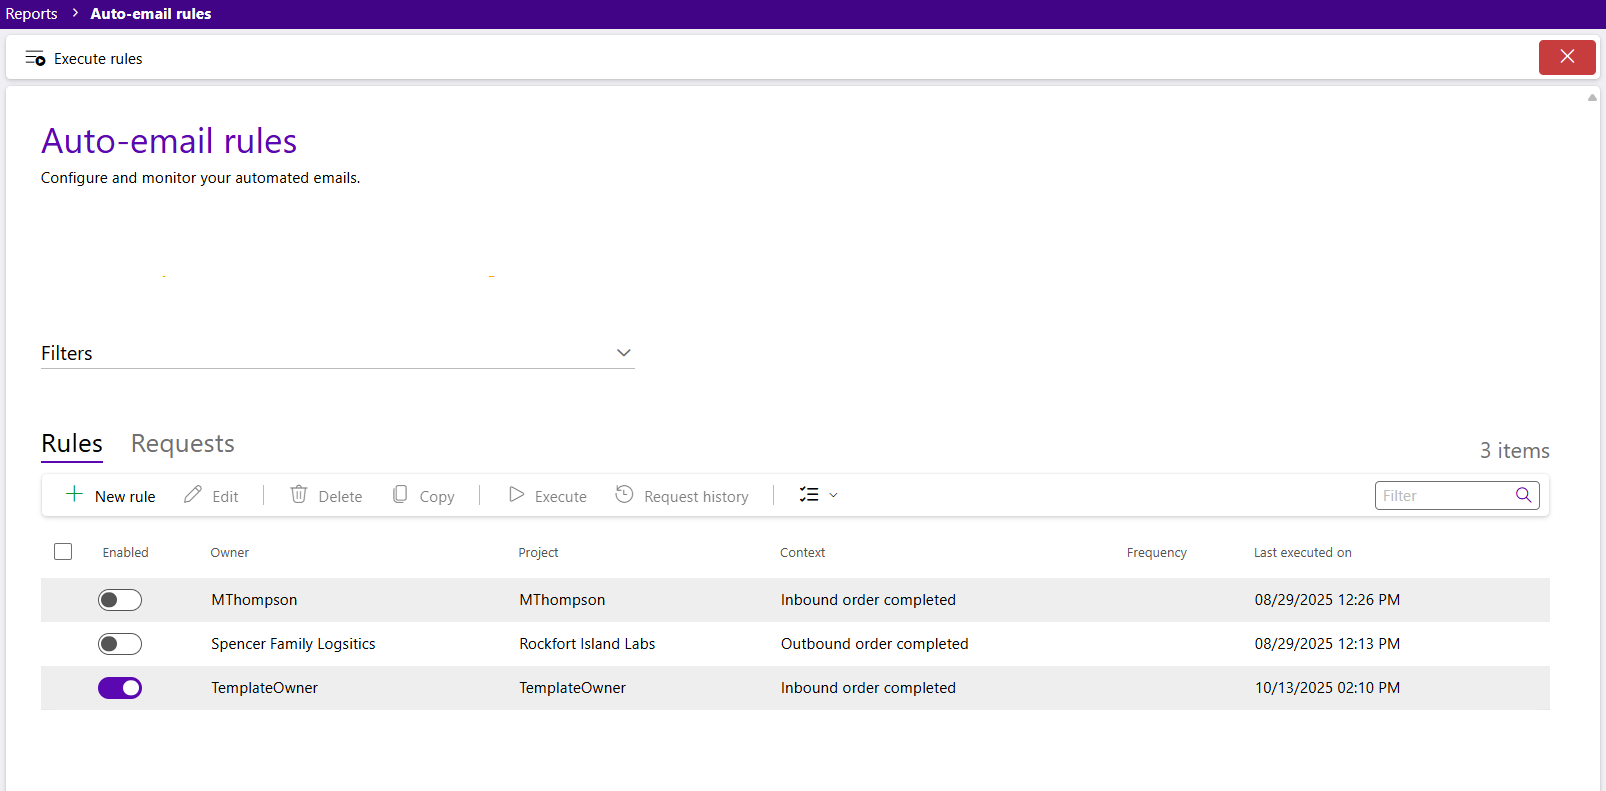Check the select-all checkbox in header

[x=63, y=552]
